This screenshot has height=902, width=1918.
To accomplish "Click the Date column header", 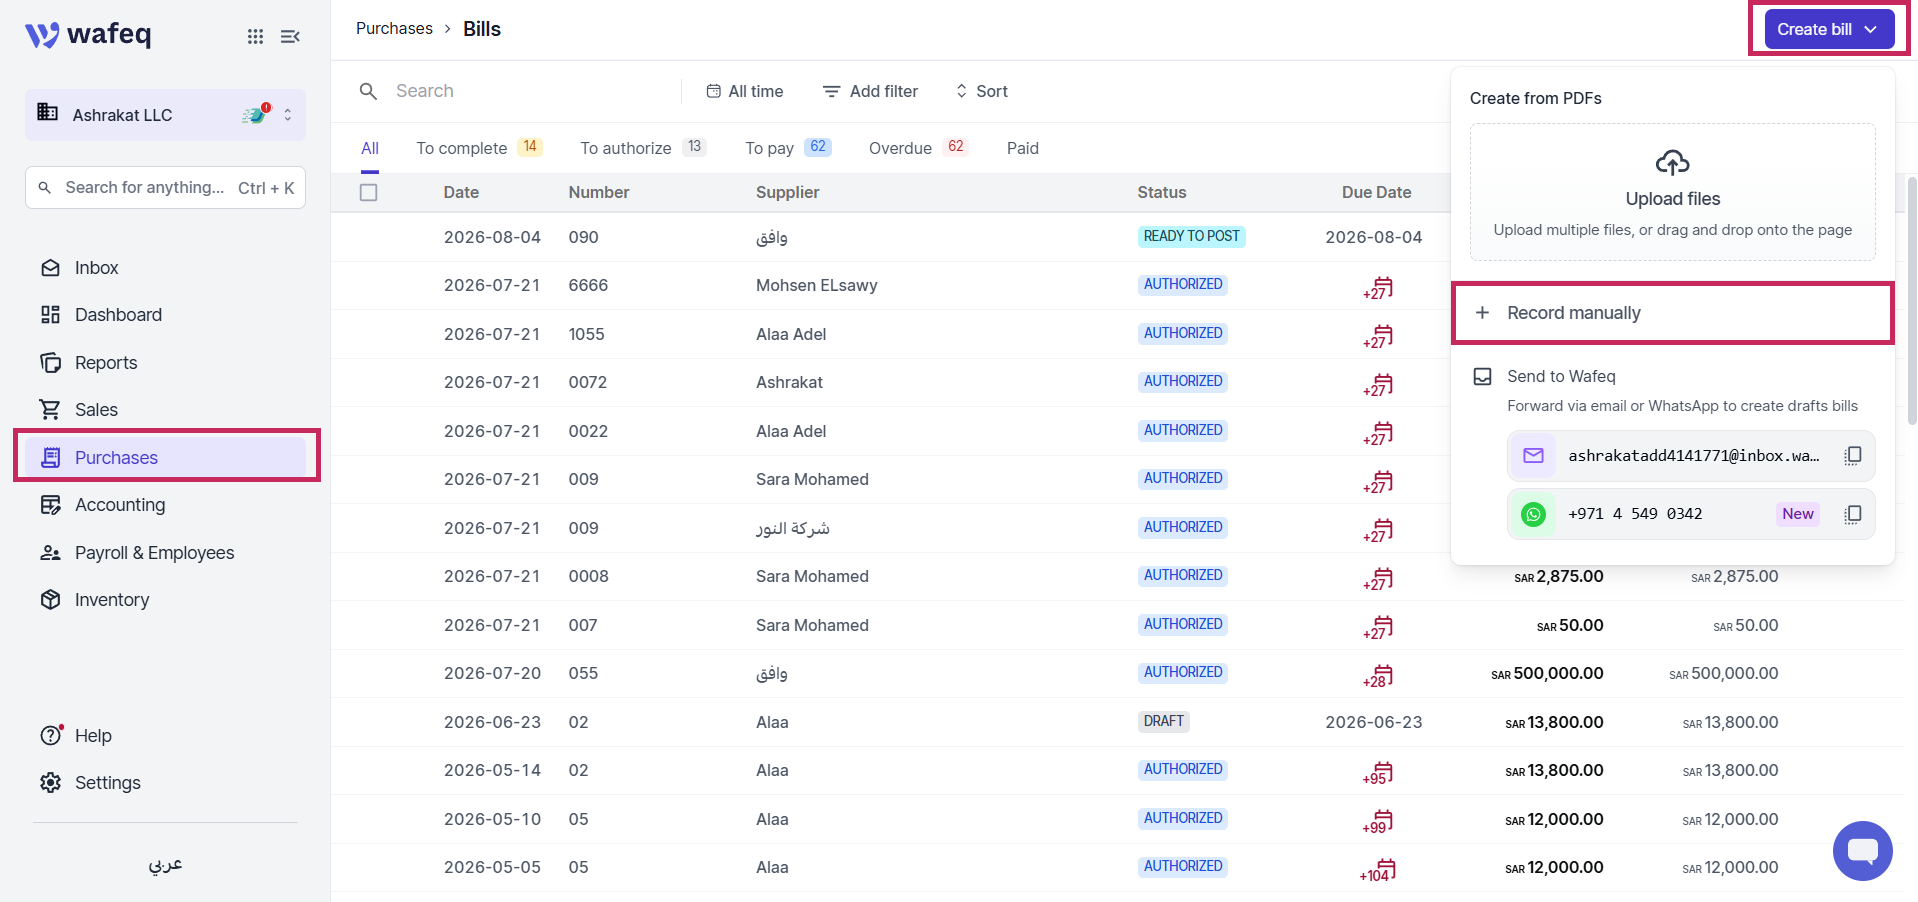I will (x=461, y=192).
